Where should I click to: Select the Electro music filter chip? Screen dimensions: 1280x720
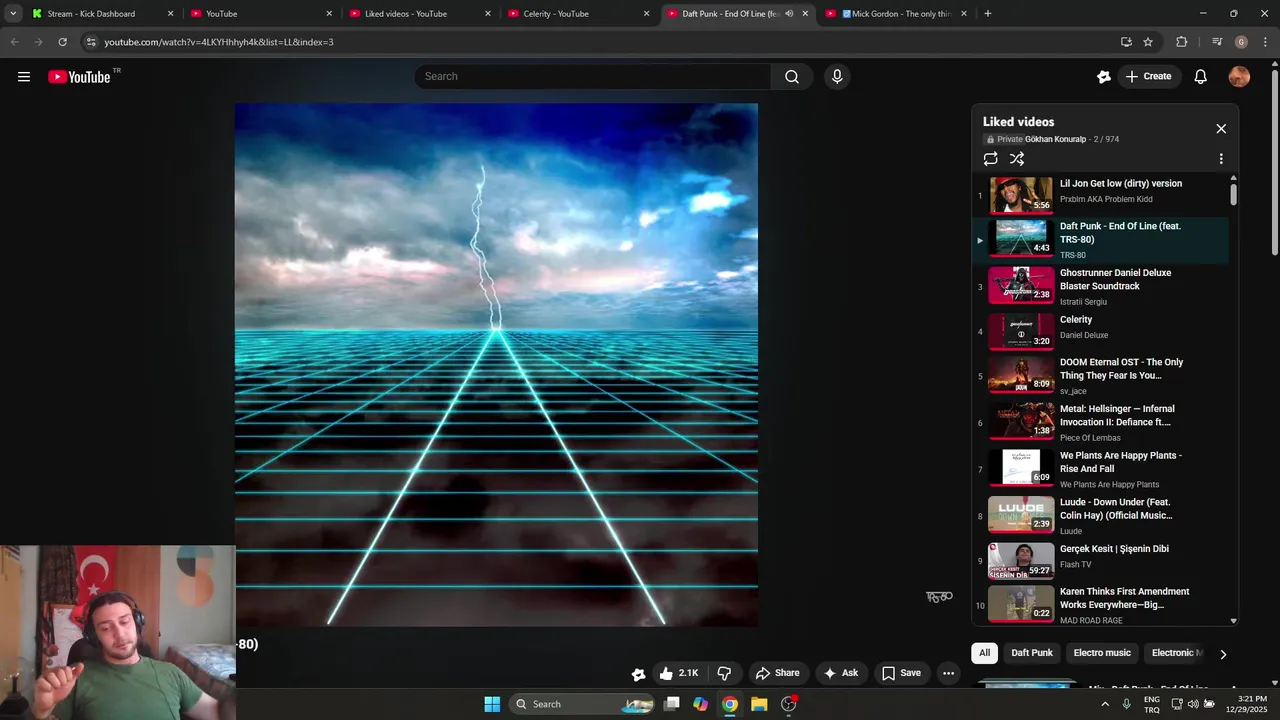[x=1102, y=653]
